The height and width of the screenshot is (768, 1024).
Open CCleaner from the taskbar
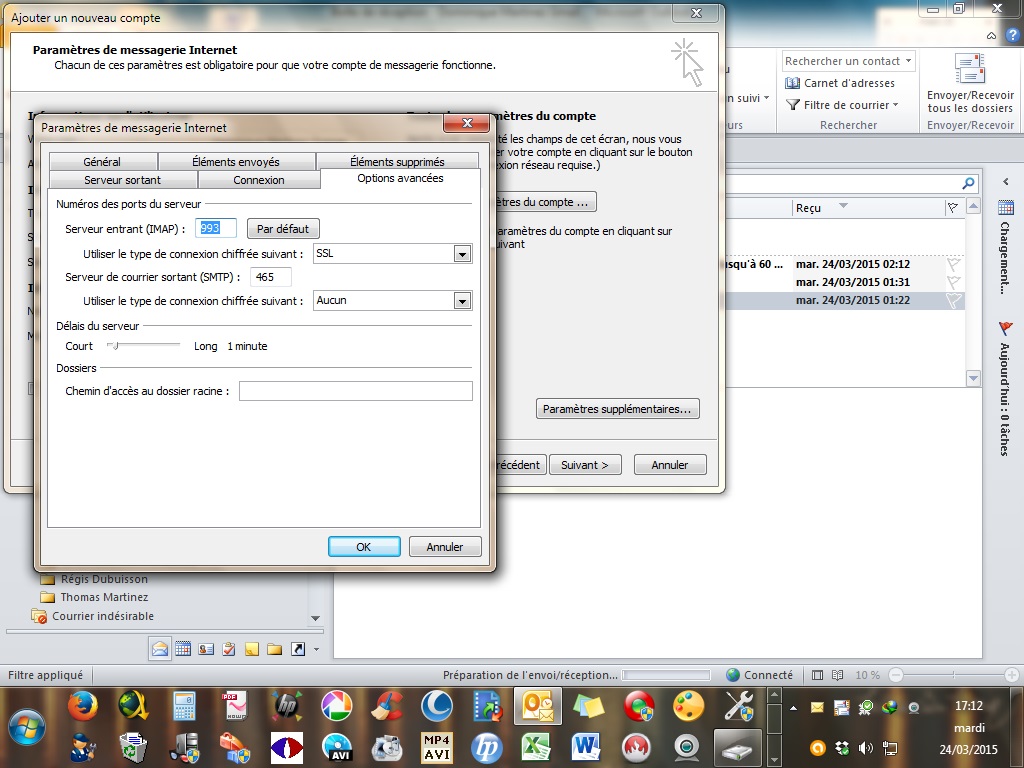pos(387,706)
